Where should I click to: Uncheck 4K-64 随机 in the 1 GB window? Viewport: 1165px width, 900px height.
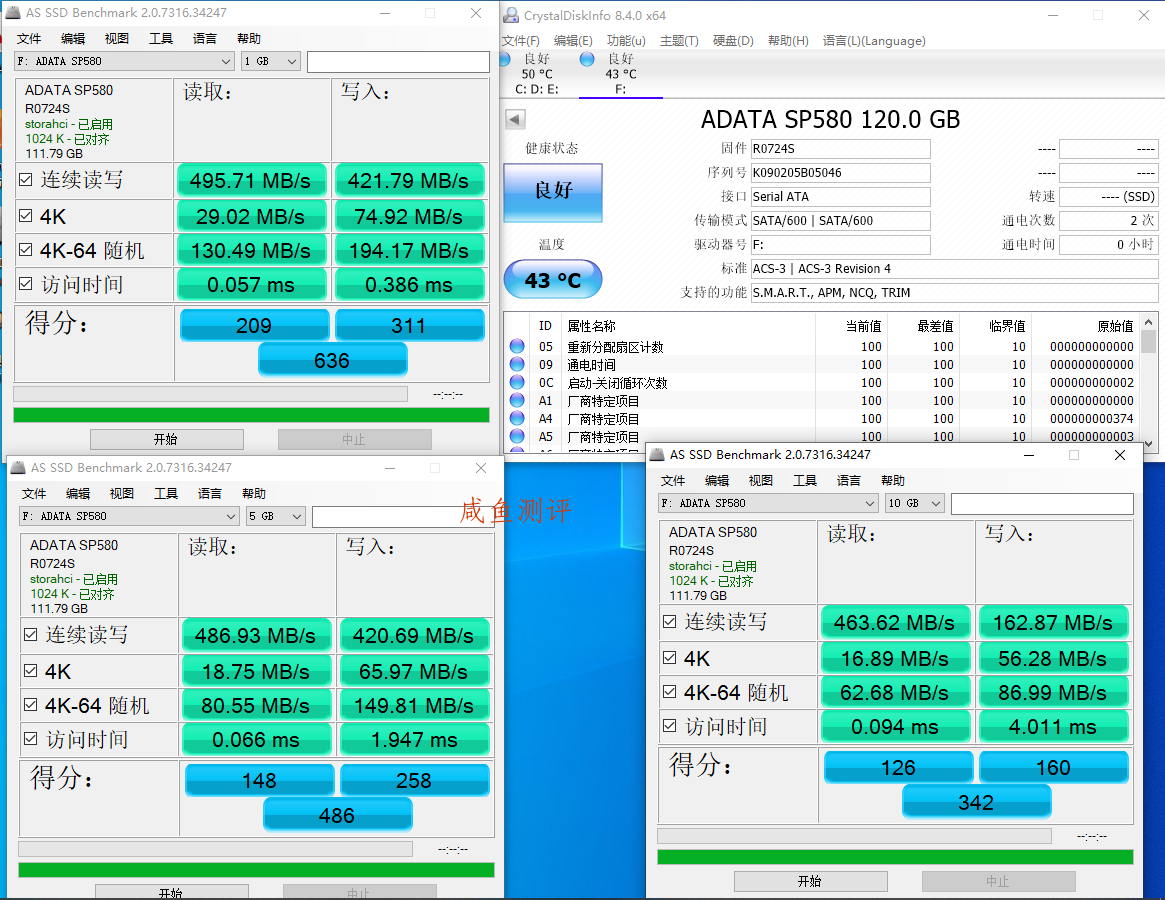[26, 250]
